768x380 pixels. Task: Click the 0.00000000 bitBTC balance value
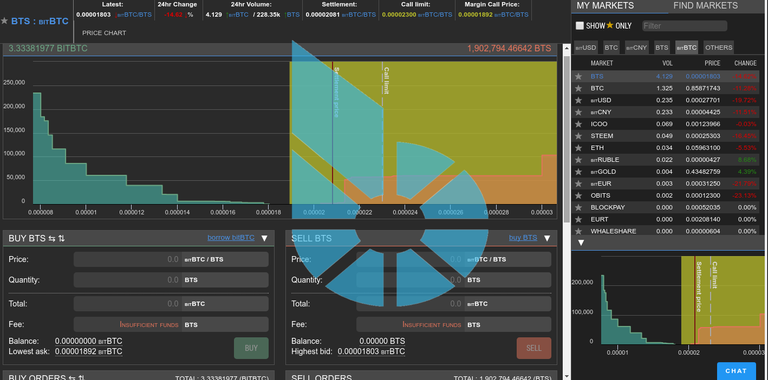click(89, 341)
